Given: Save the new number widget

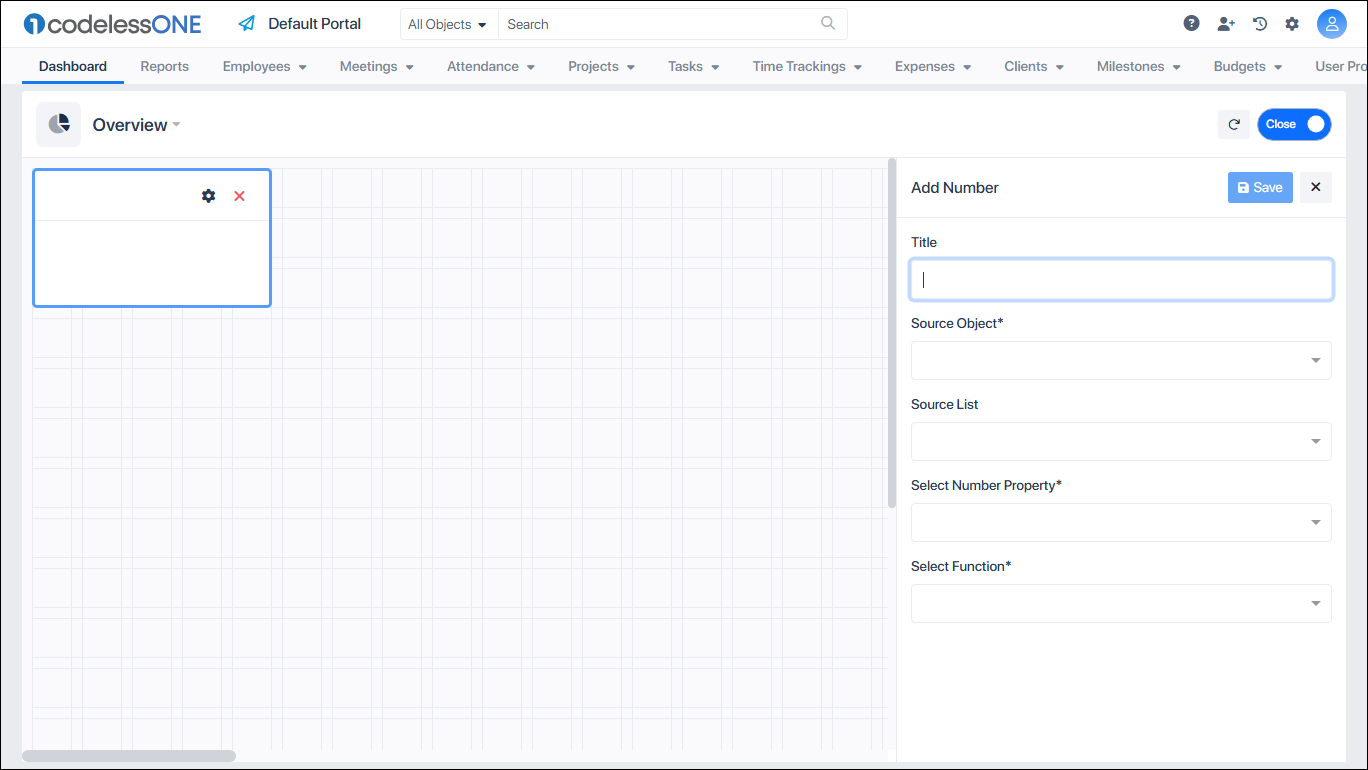Looking at the screenshot, I should tap(1259, 187).
